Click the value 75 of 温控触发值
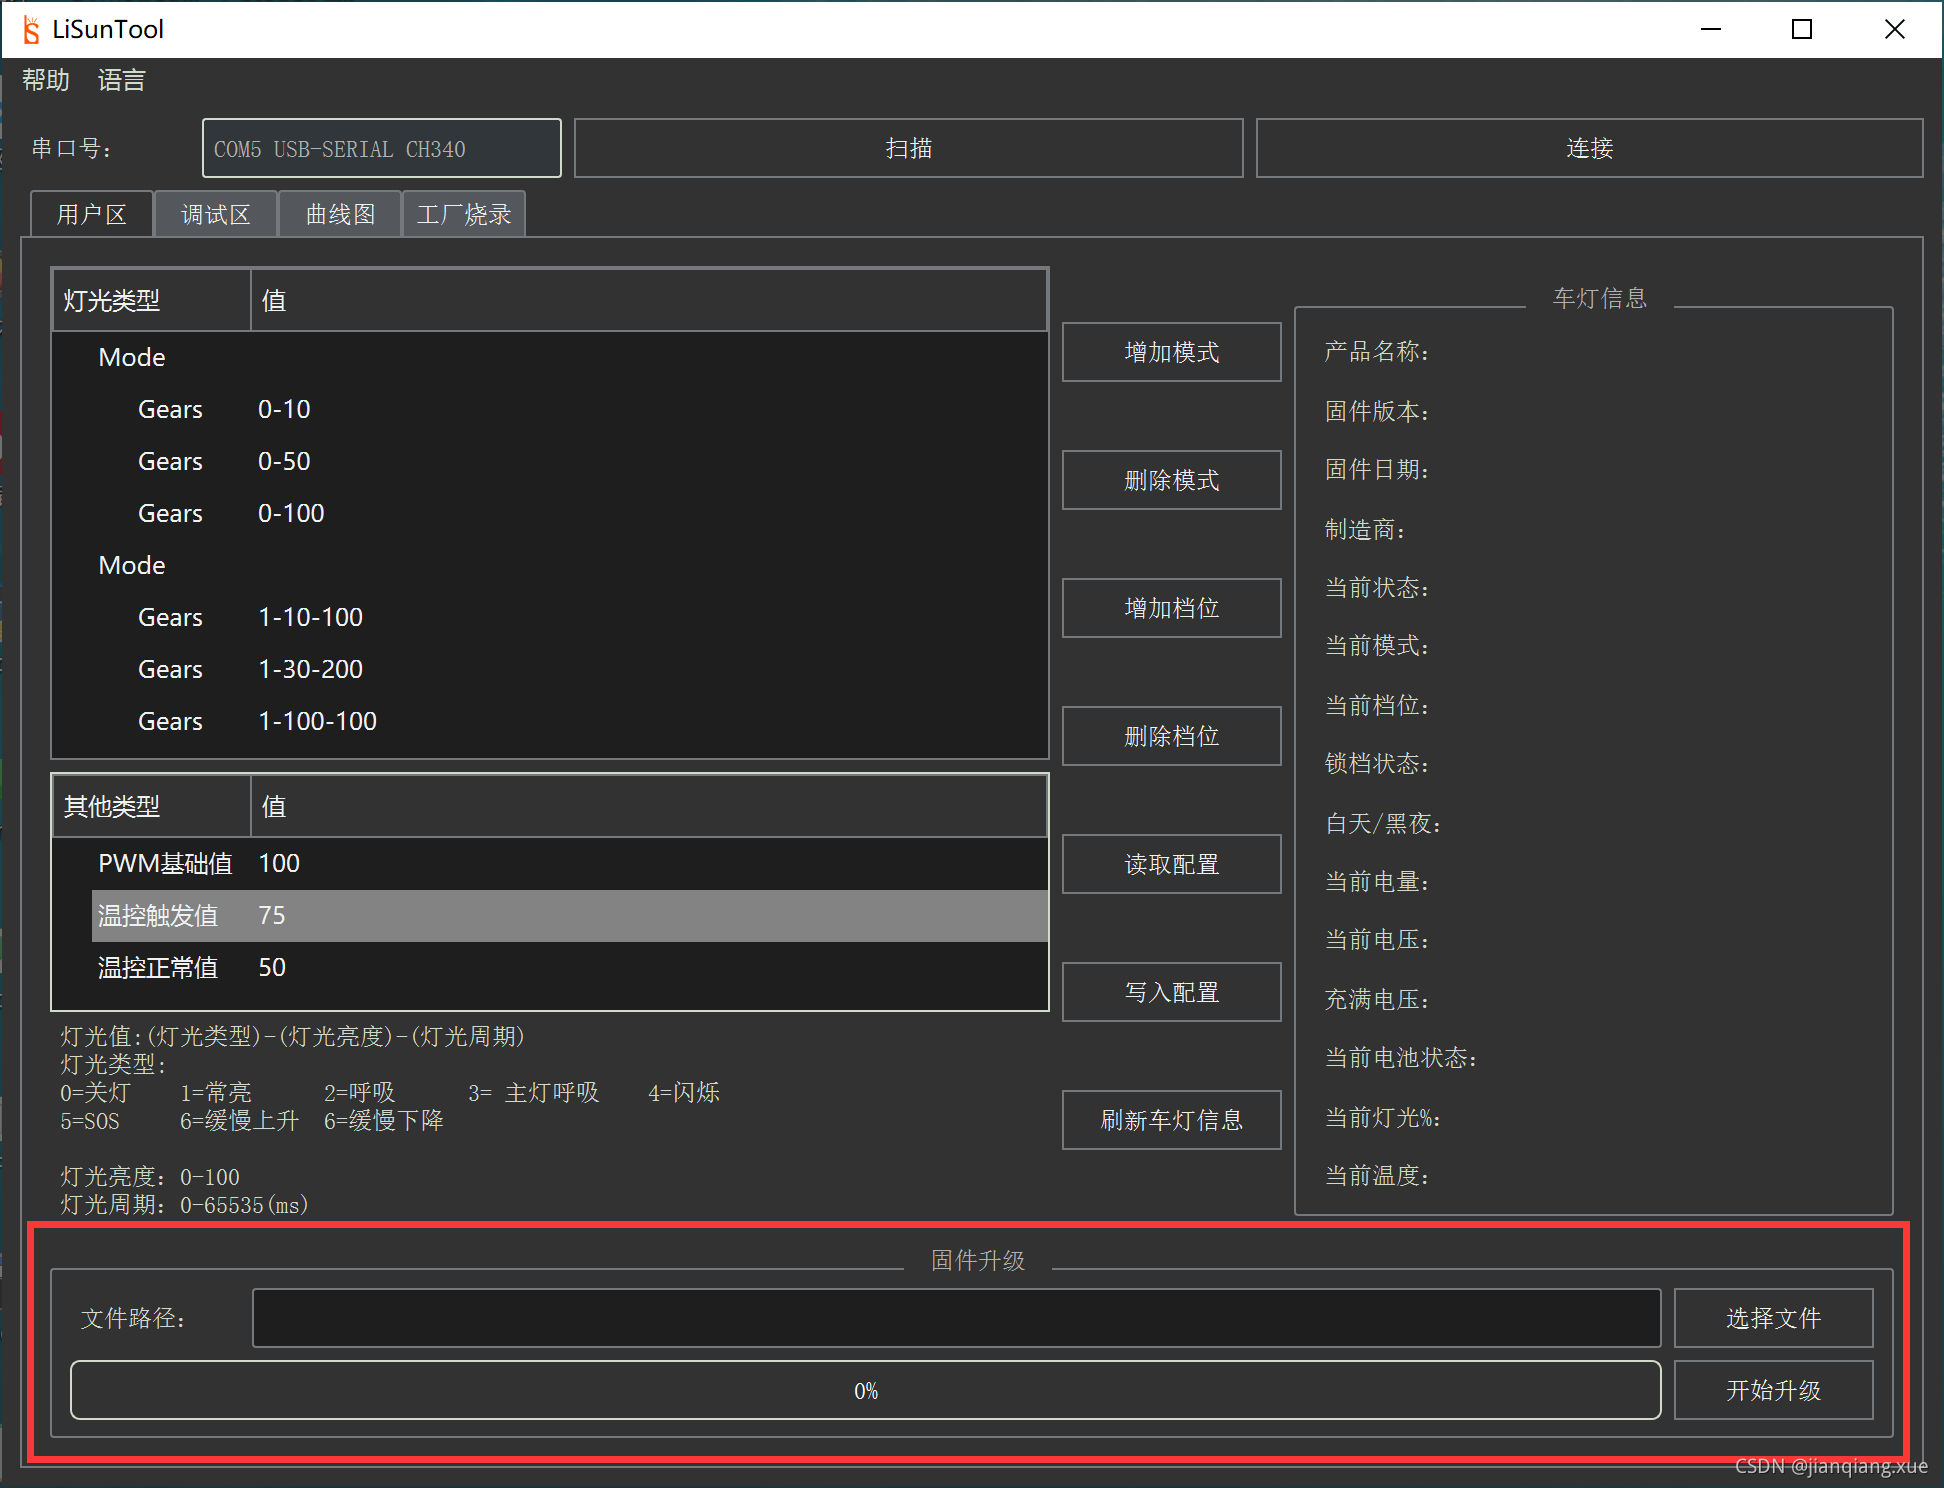The width and height of the screenshot is (1944, 1488). (x=272, y=915)
